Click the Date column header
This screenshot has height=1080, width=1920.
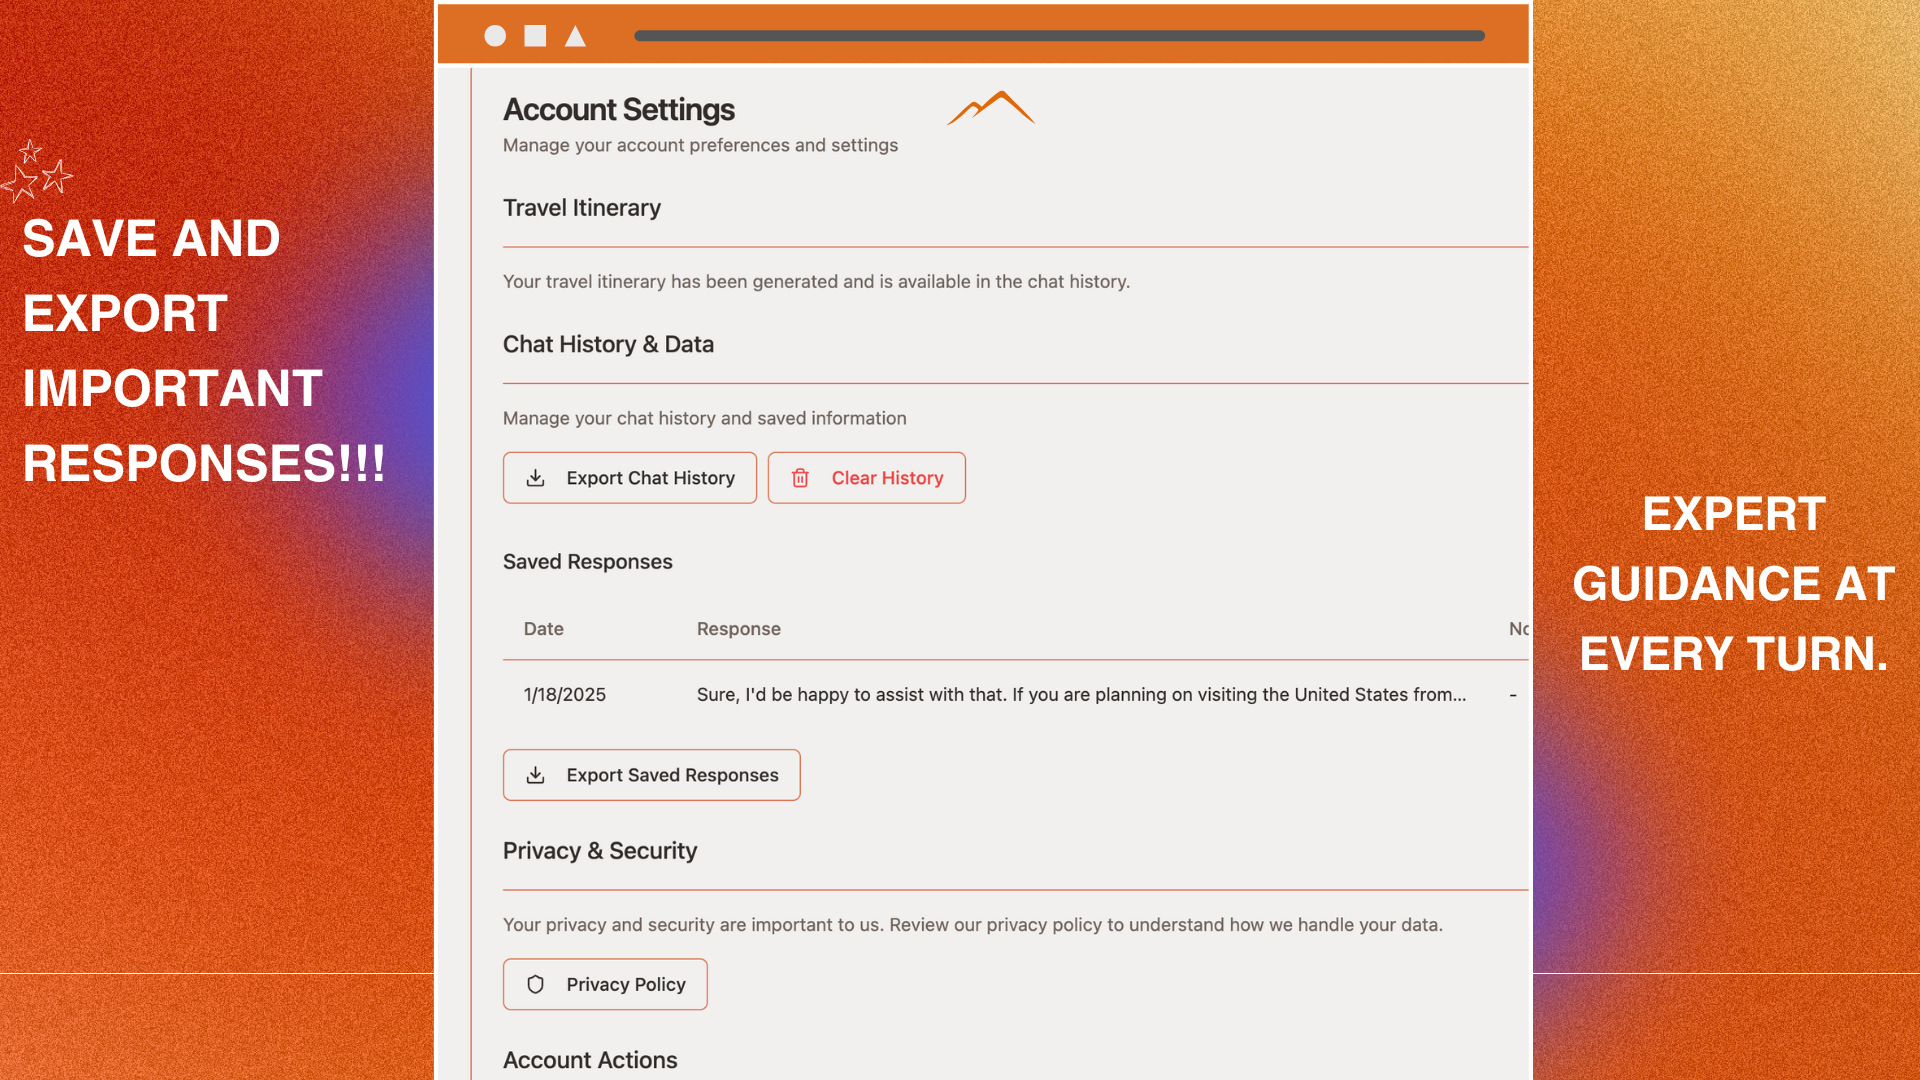coord(543,629)
